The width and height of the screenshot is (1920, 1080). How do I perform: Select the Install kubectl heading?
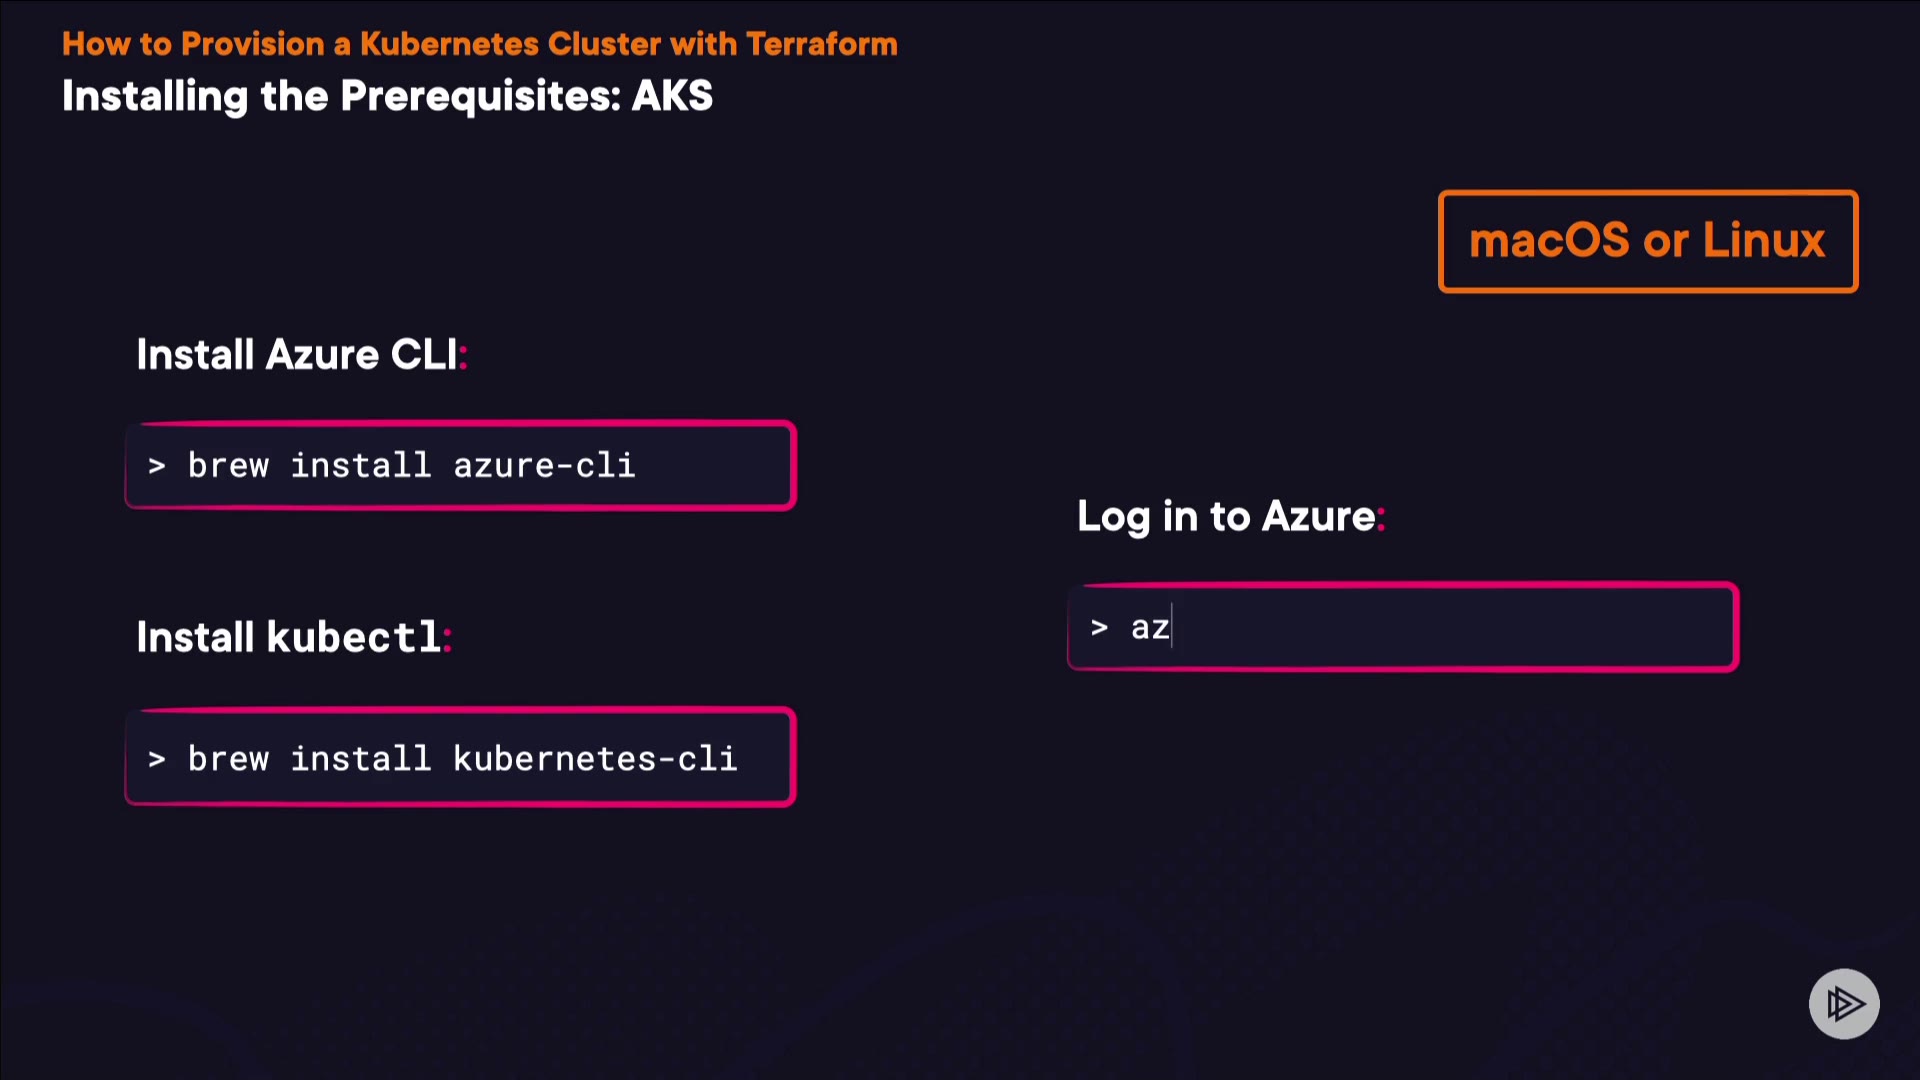[292, 637]
